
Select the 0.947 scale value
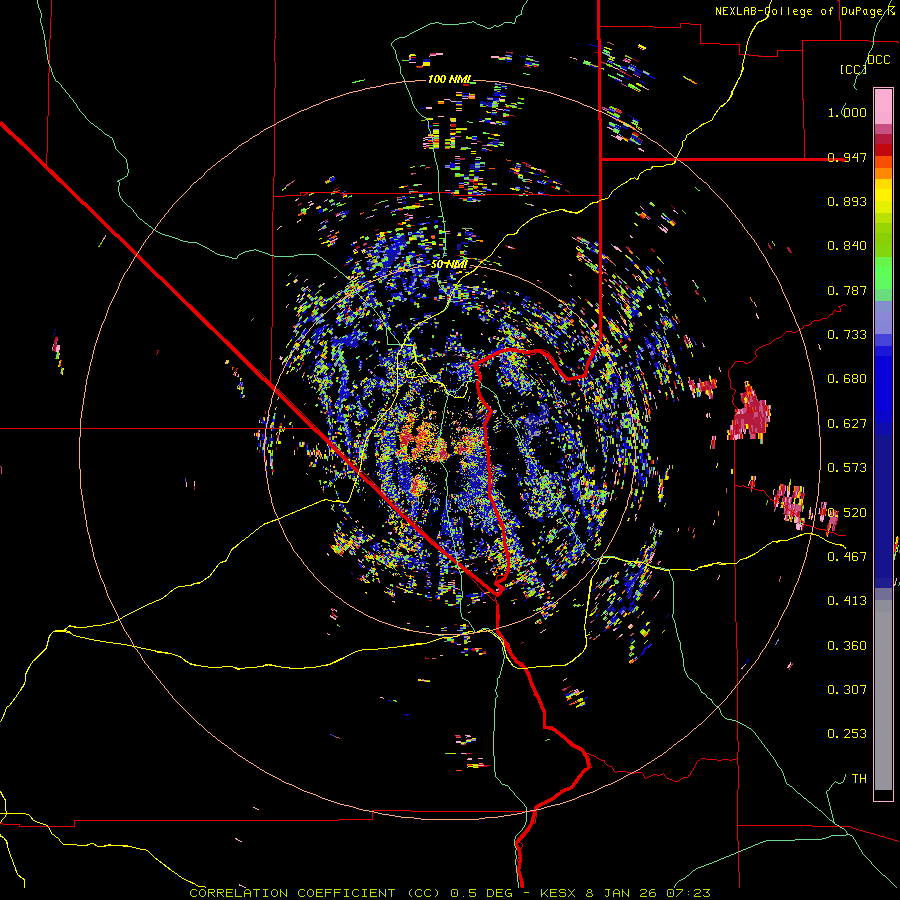click(x=847, y=157)
